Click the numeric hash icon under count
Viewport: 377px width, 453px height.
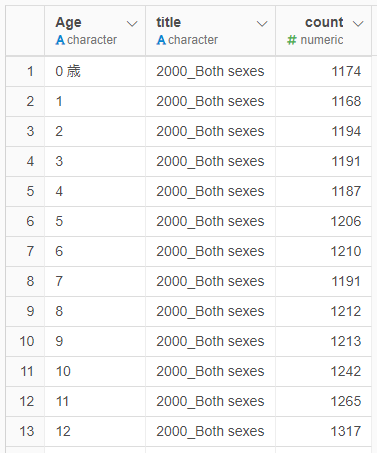pyautogui.click(x=292, y=40)
